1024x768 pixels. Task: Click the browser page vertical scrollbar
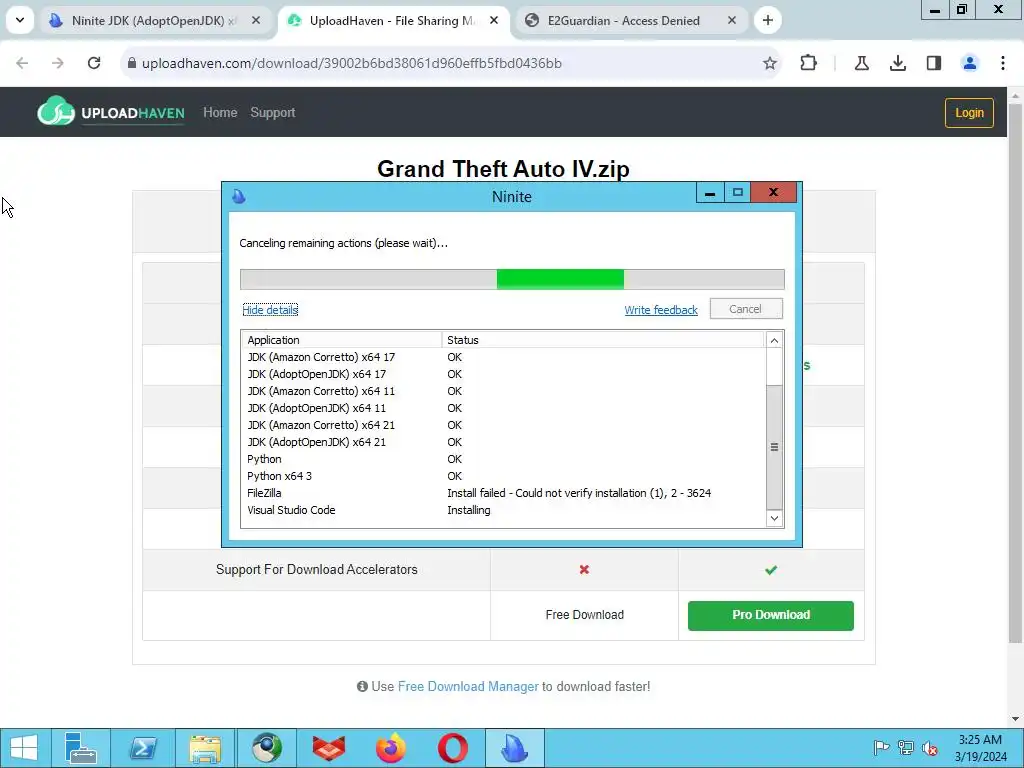[1015, 372]
